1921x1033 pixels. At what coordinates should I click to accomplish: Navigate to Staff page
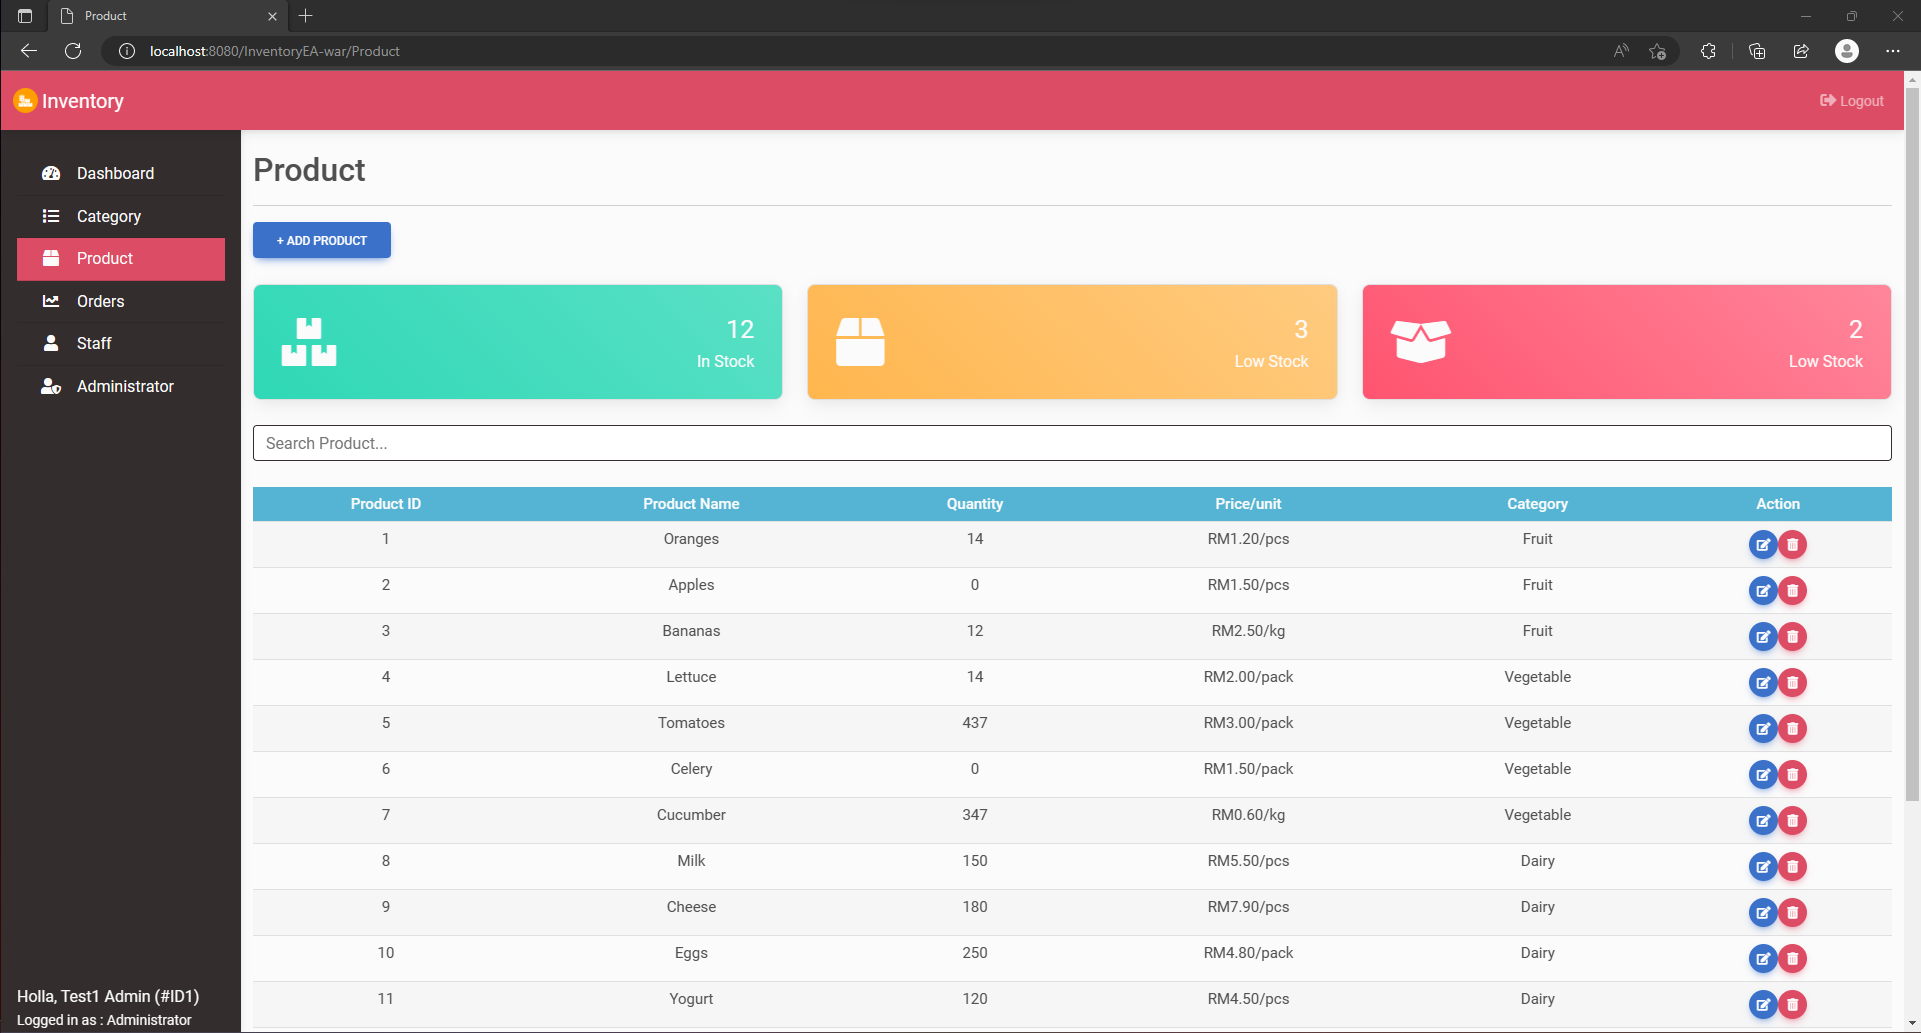click(121, 343)
